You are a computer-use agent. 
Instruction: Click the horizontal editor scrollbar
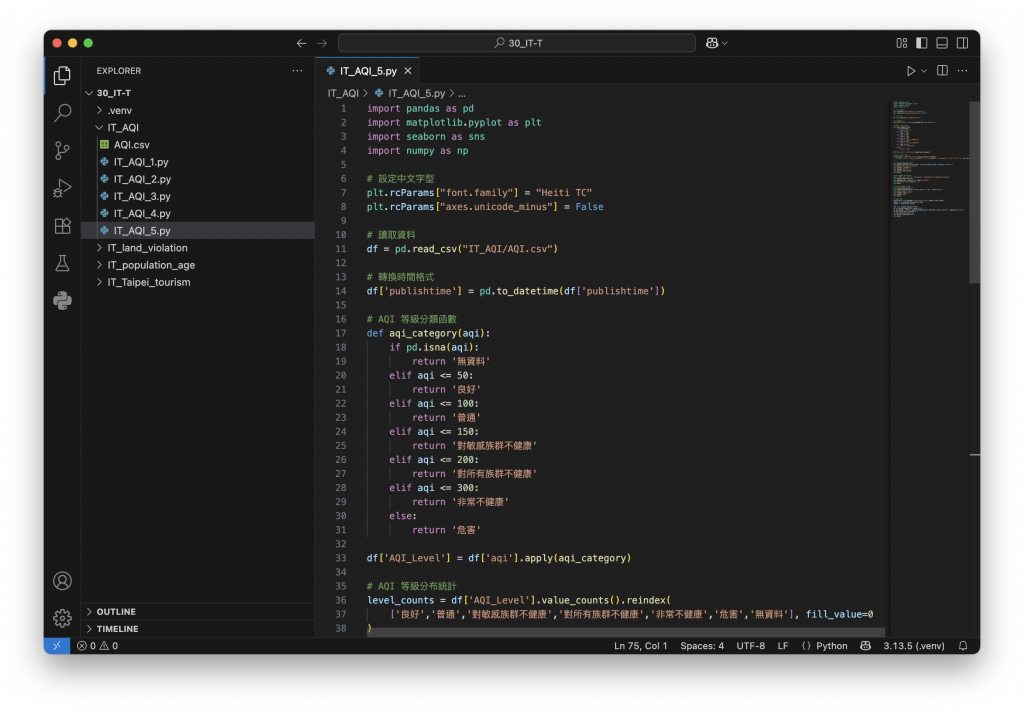(626, 633)
